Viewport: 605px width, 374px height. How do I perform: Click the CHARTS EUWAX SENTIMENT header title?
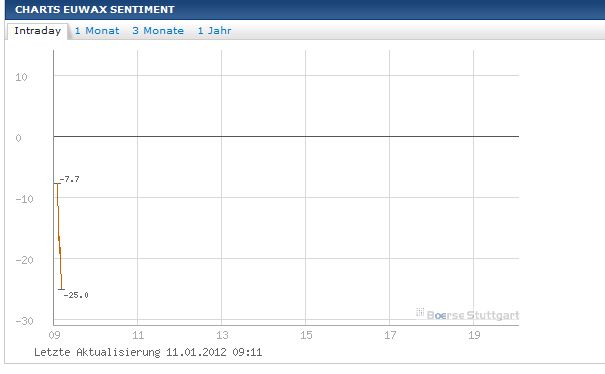pyautogui.click(x=95, y=10)
